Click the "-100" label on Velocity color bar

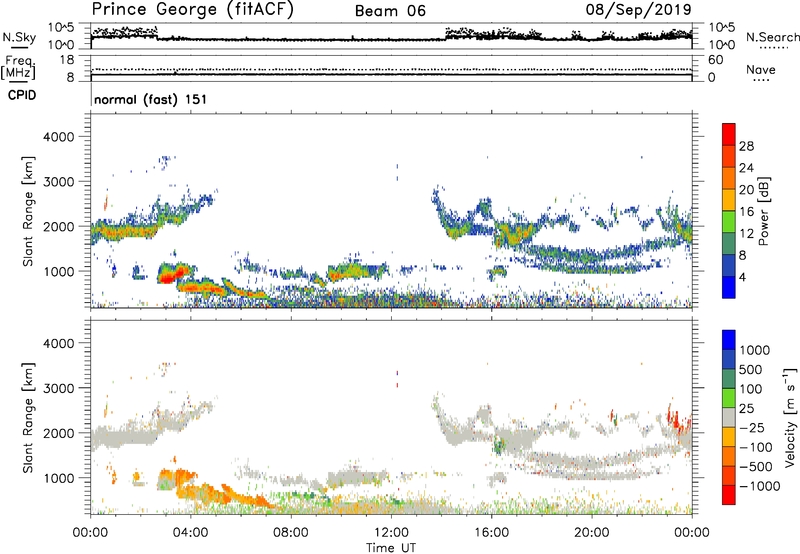click(x=755, y=447)
